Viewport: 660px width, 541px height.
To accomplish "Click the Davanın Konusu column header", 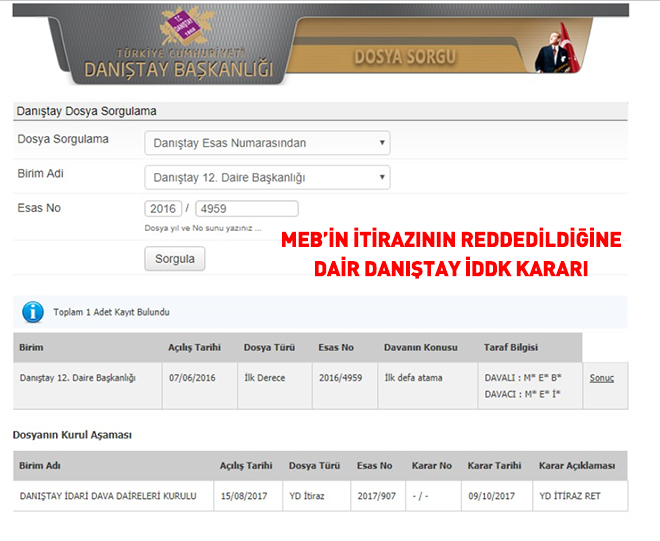I will point(420,347).
